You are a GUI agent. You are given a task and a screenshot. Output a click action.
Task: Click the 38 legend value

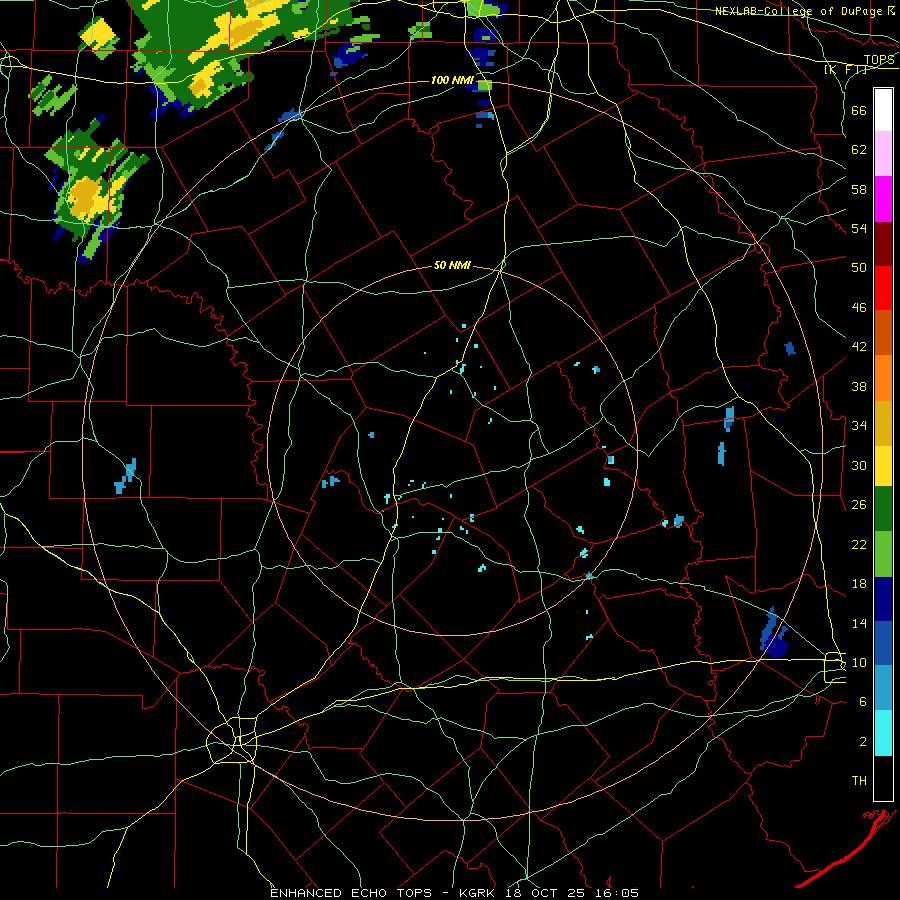click(859, 386)
